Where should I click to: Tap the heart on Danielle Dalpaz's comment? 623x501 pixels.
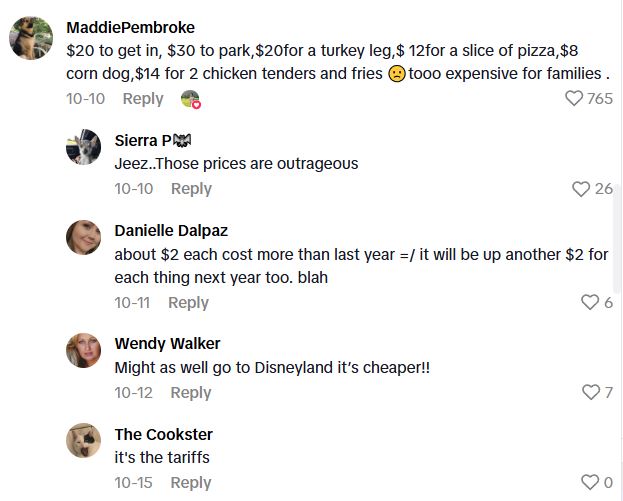pos(590,303)
